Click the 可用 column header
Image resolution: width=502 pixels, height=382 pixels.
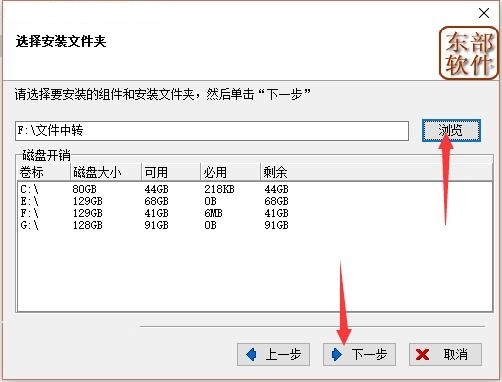coord(171,172)
